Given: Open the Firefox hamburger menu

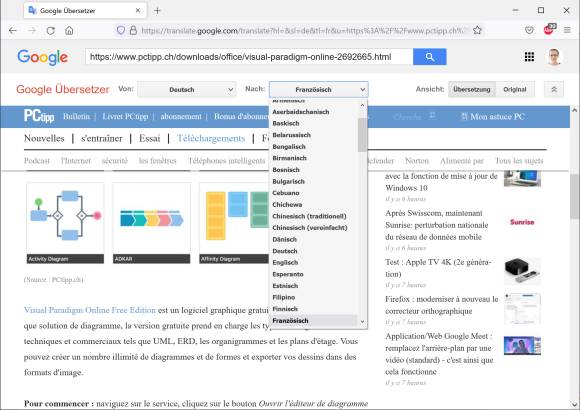Looking at the screenshot, I should 567,30.
